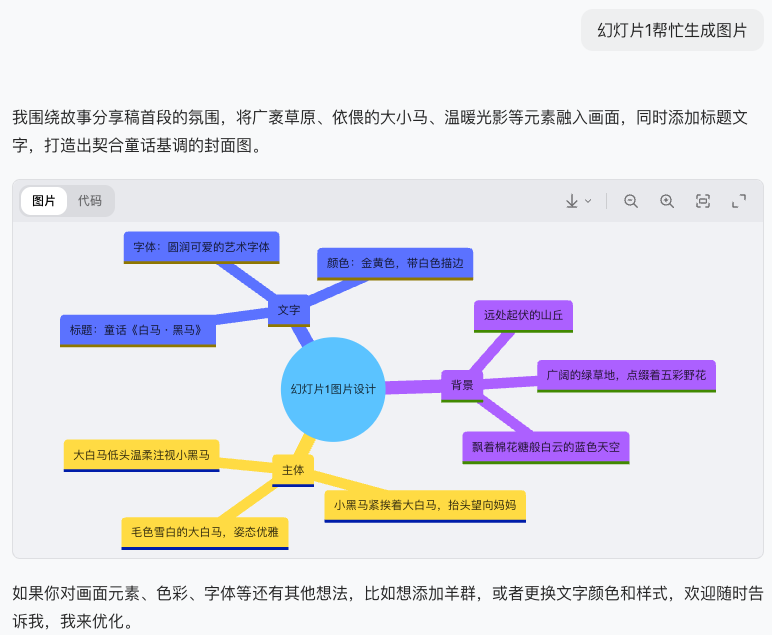
Task: Click node 广阔的绿草地，点缀着五彩野花
Action: (x=626, y=376)
